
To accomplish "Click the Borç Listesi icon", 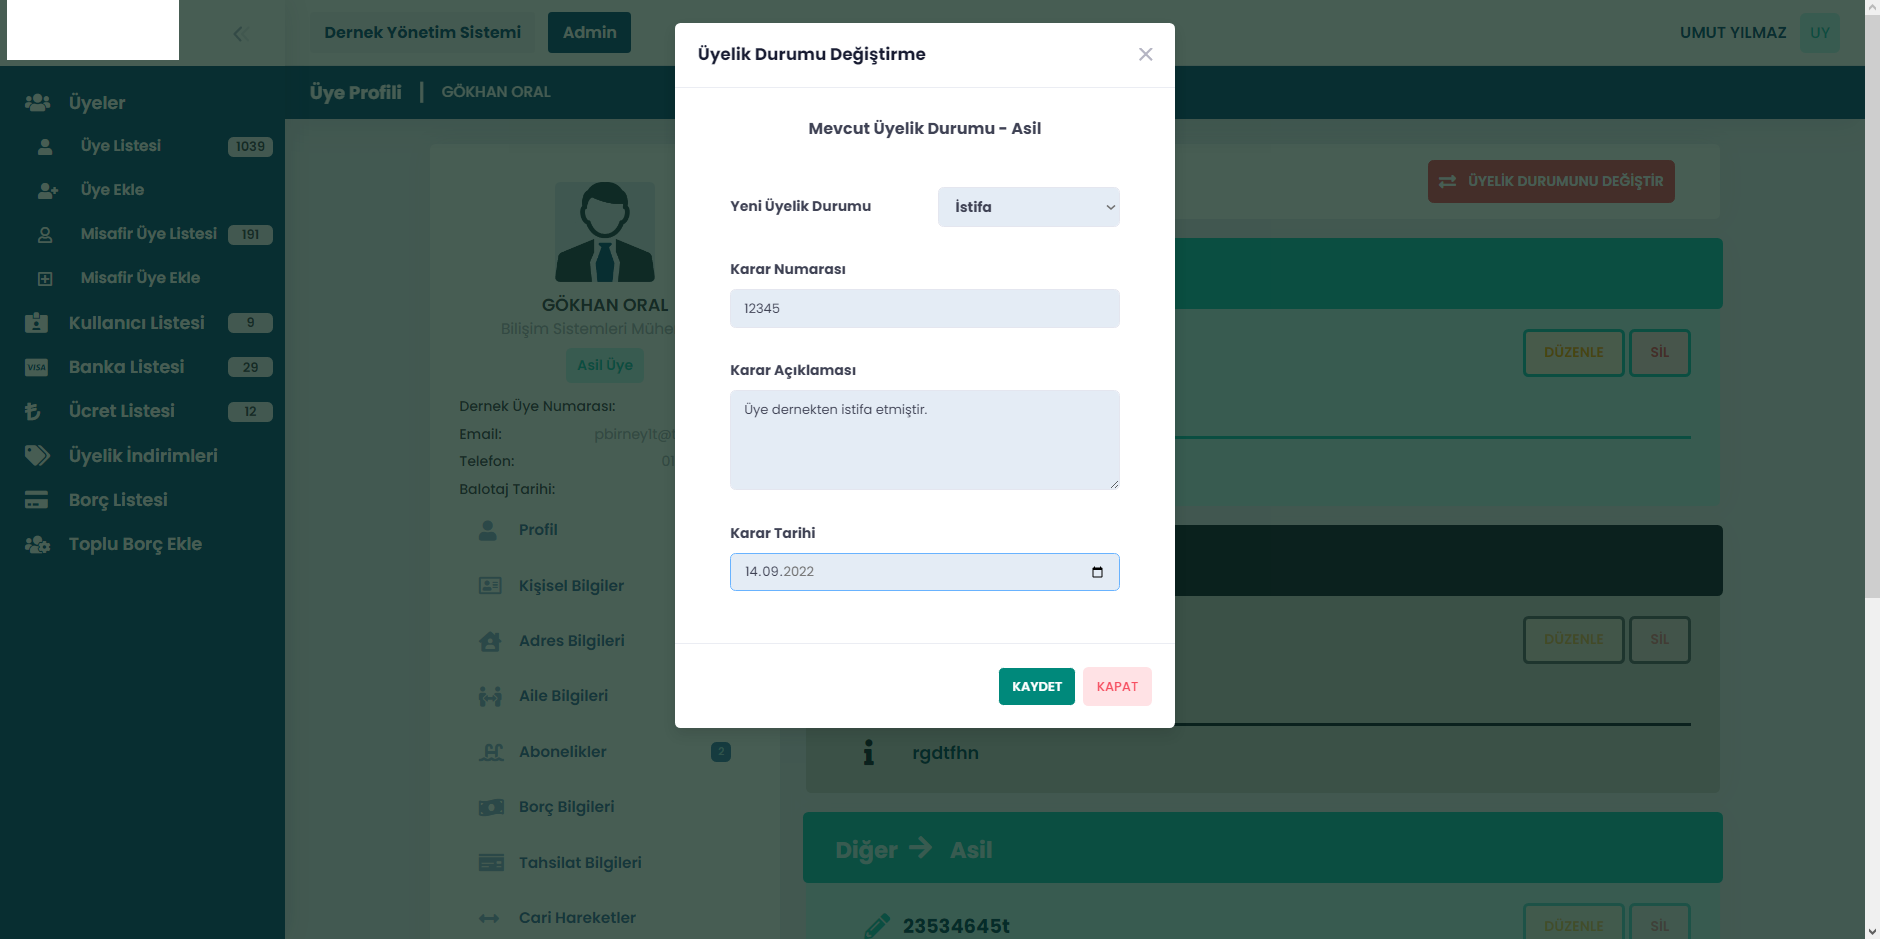I will (x=36, y=500).
